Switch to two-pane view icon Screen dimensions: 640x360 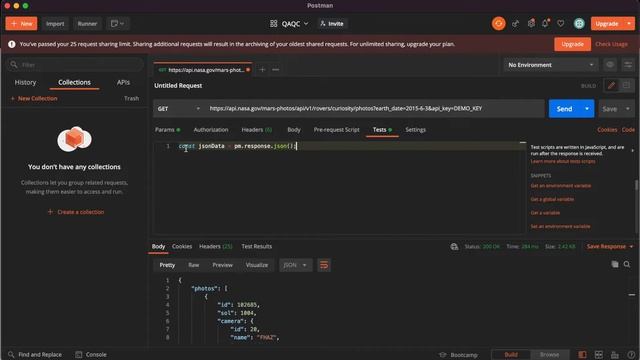(598, 355)
